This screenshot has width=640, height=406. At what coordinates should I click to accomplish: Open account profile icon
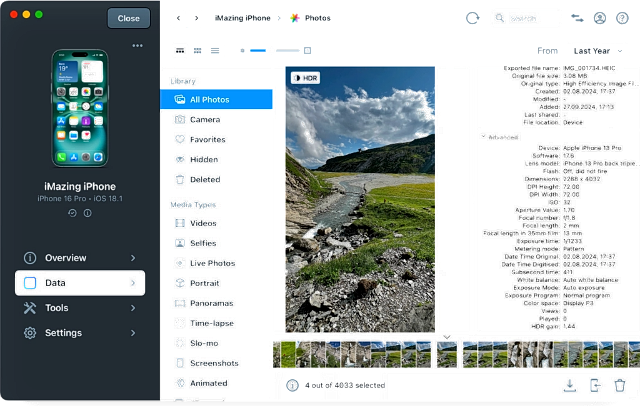point(600,18)
